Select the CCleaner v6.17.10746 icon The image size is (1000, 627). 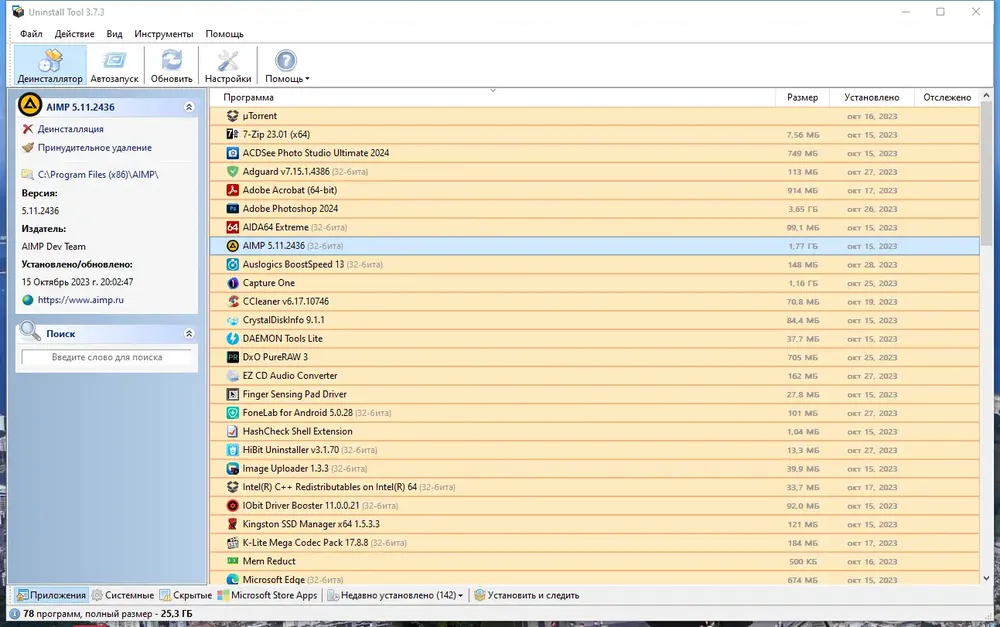(233, 301)
